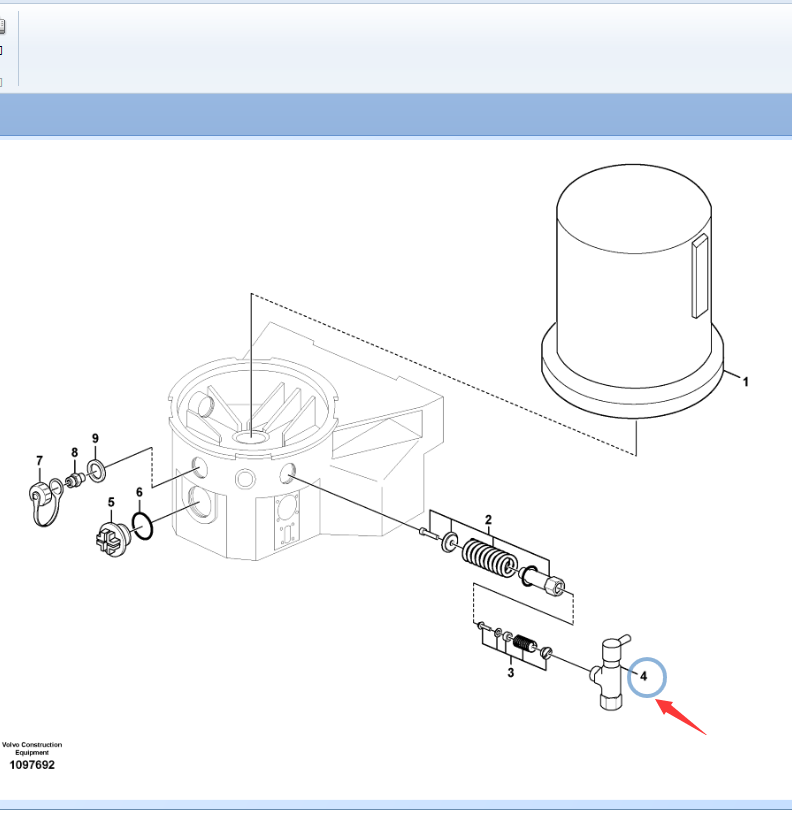Select callout number 8 above the small fitting
The height and width of the screenshot is (814, 792).
pyautogui.click(x=74, y=452)
